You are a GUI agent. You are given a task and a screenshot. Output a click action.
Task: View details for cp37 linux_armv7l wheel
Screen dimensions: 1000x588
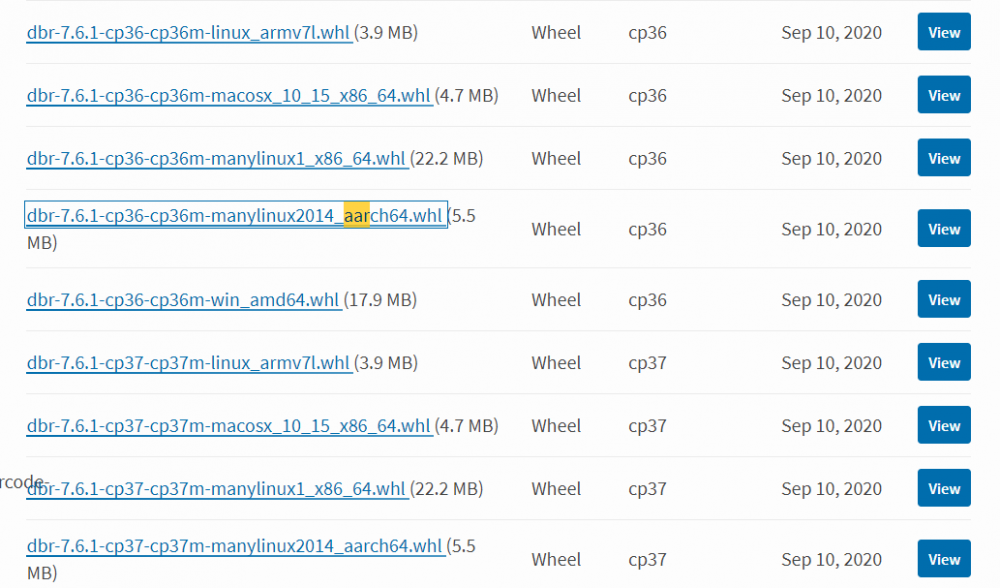(943, 362)
